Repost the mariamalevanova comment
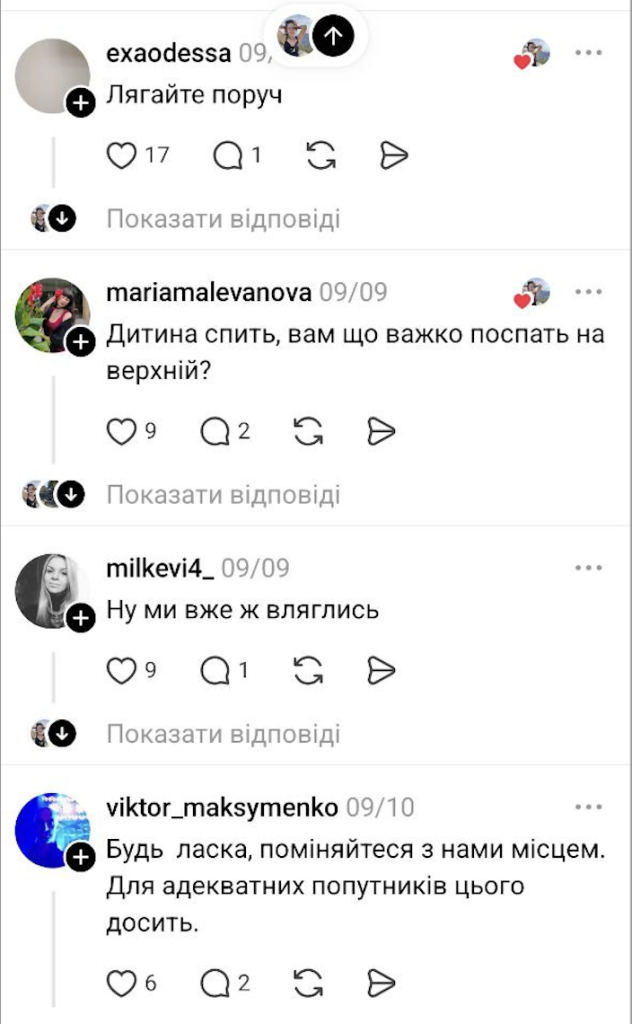Viewport: 632px width, 1024px height. coord(308,431)
